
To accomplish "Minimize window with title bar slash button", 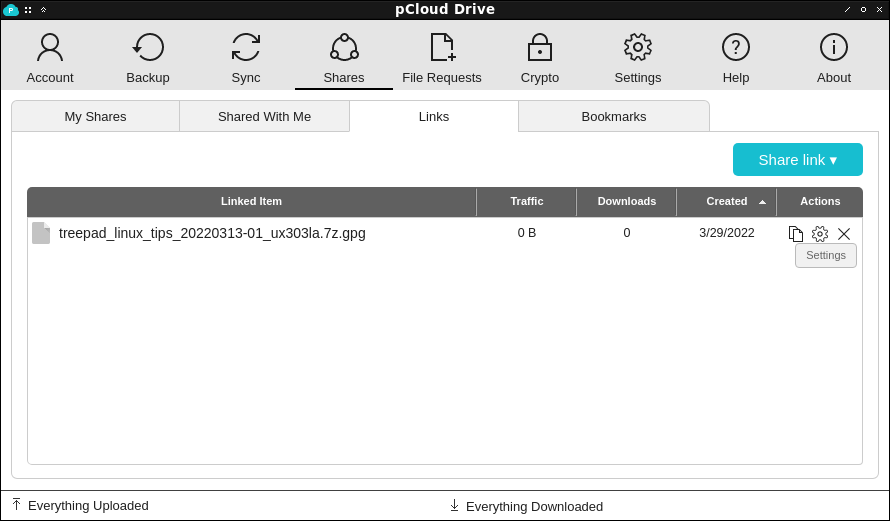I will tap(847, 10).
